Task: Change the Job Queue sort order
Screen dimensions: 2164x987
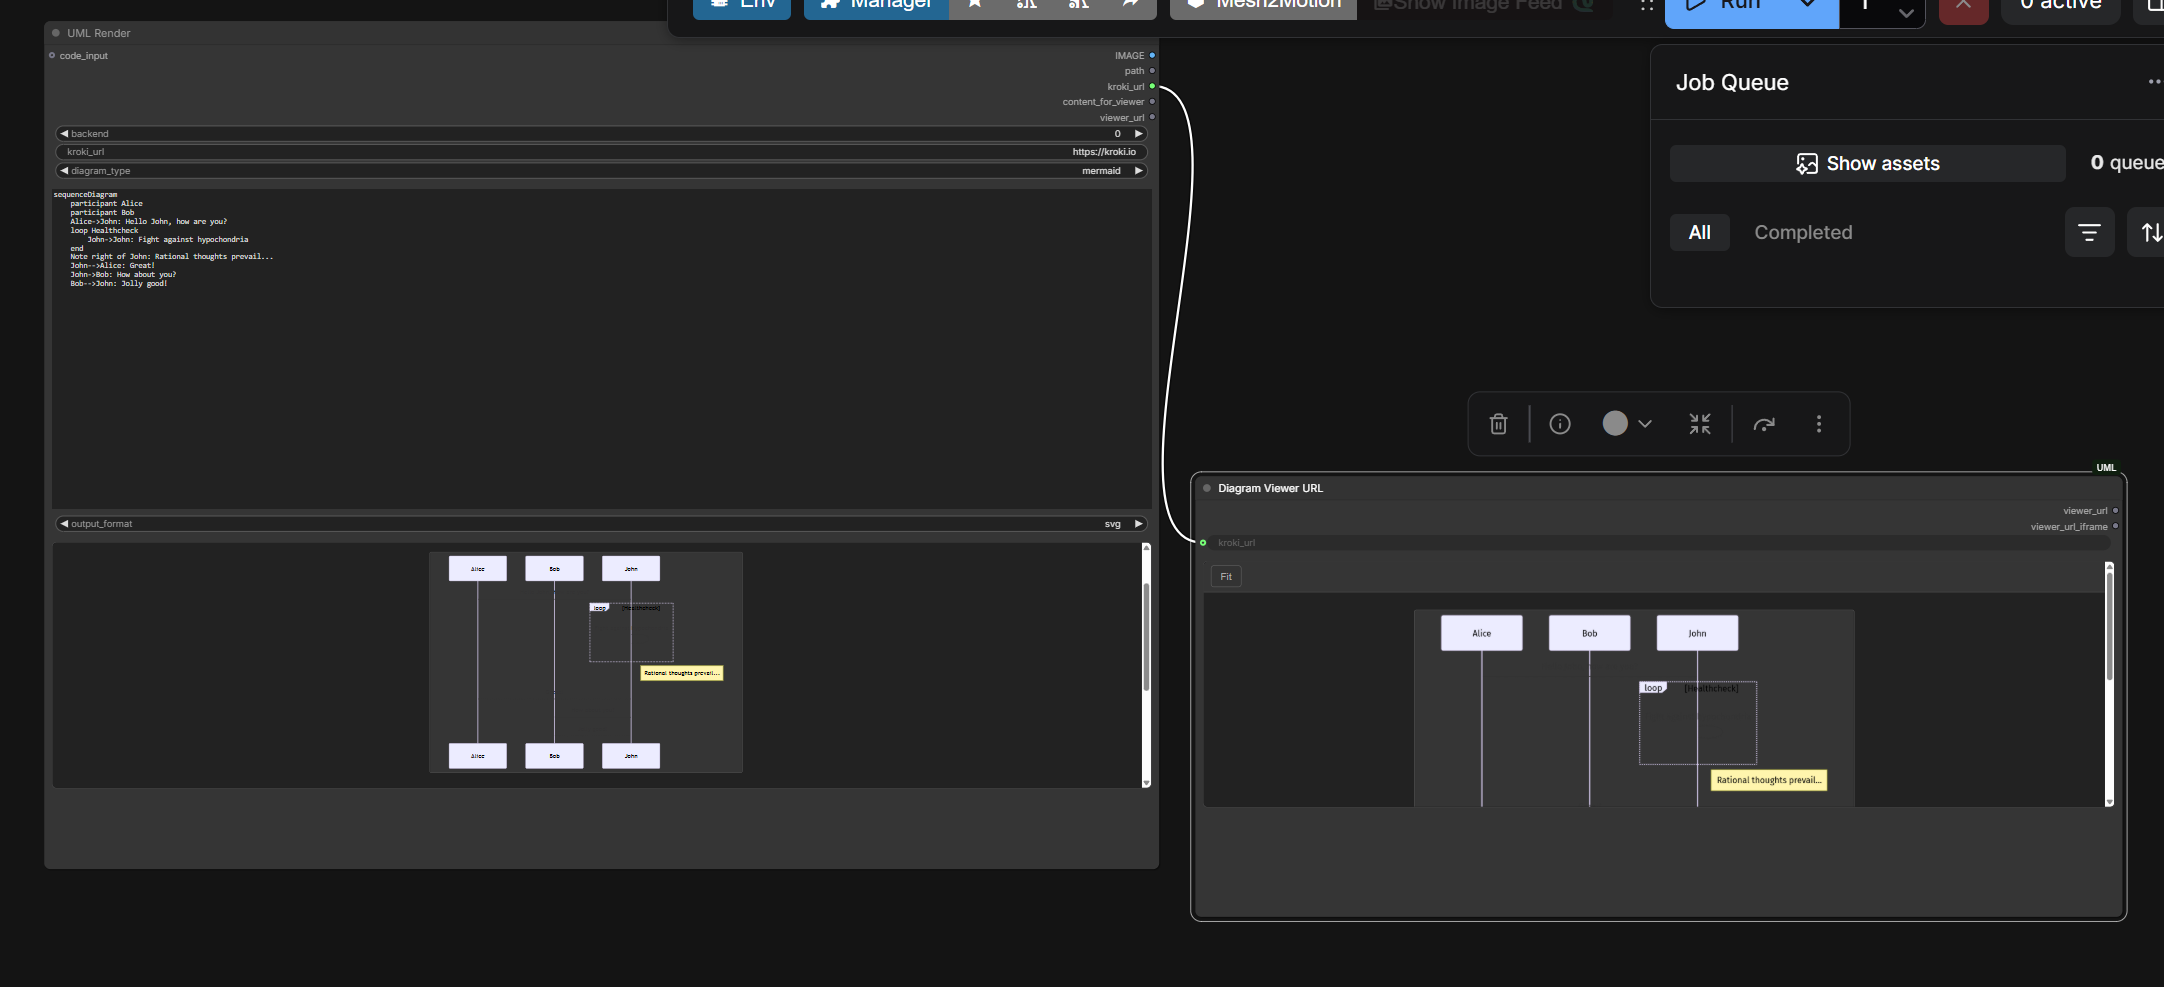Action: [2150, 233]
